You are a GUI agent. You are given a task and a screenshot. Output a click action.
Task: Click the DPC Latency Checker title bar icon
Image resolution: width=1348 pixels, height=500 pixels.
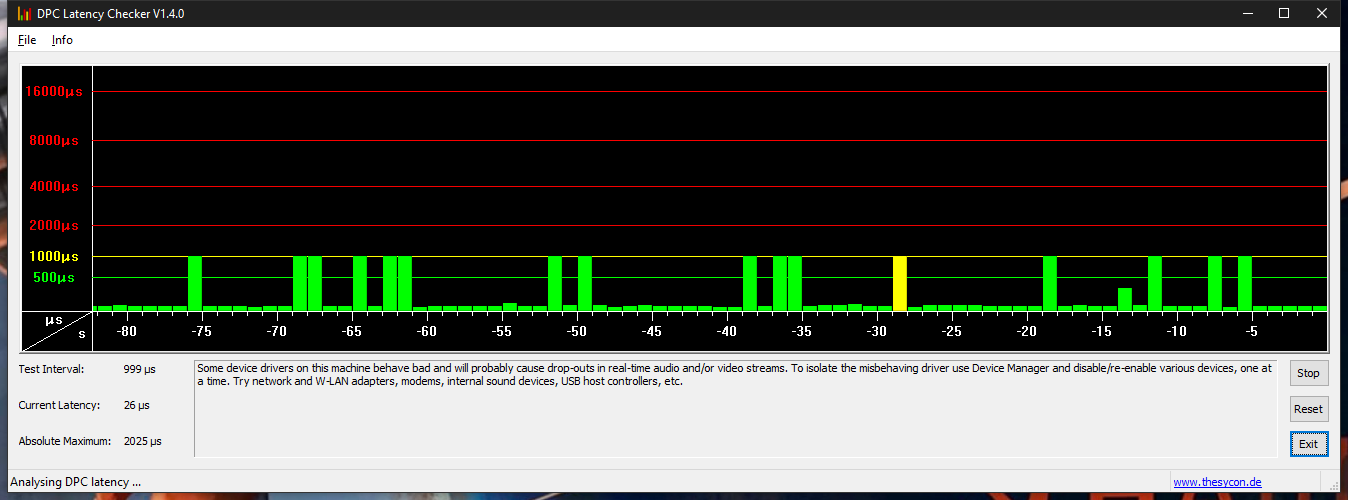23,13
